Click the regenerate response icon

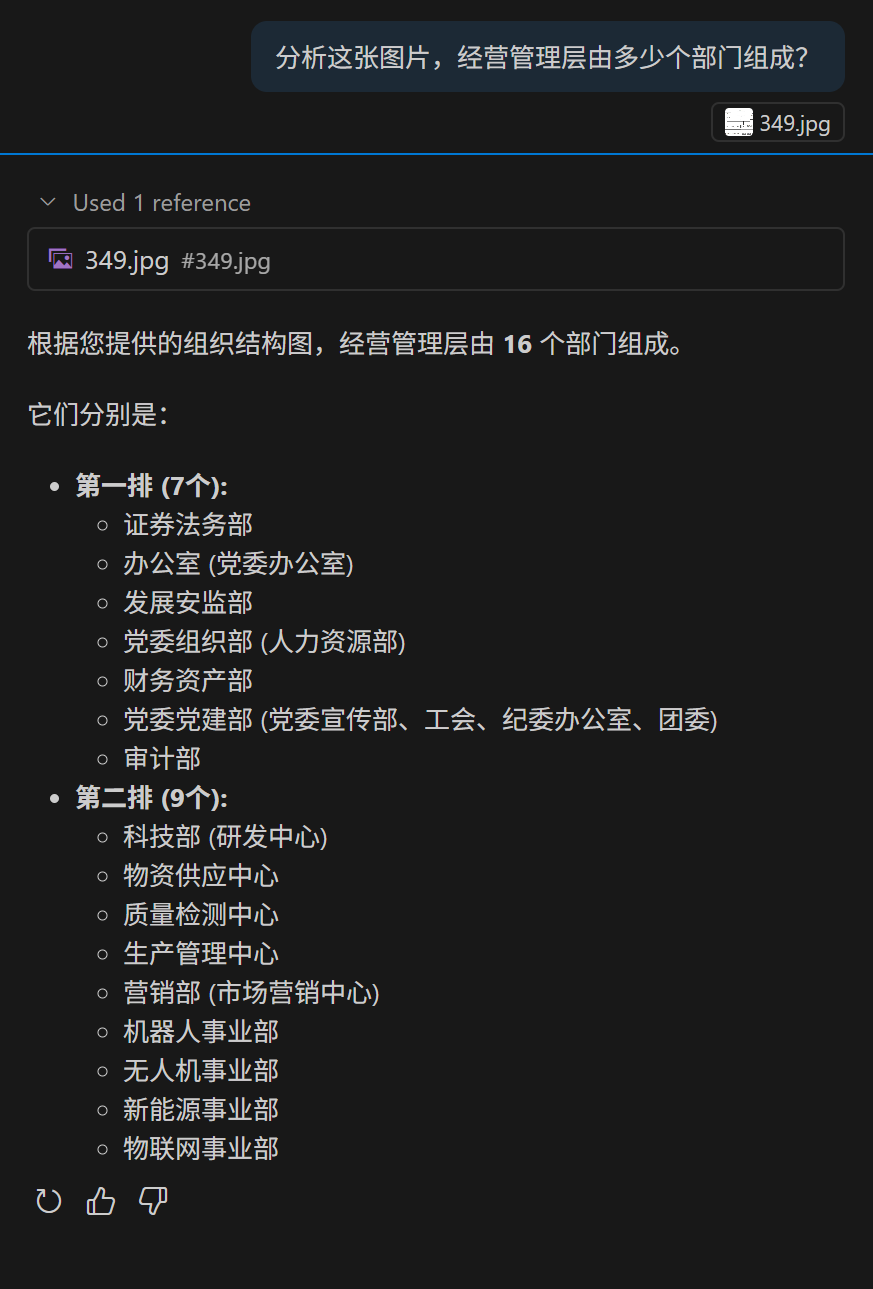tap(49, 1201)
